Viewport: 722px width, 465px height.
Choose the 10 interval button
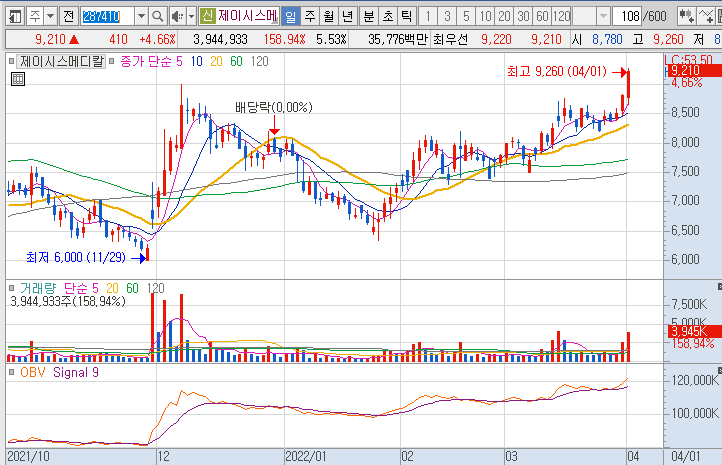(x=485, y=17)
